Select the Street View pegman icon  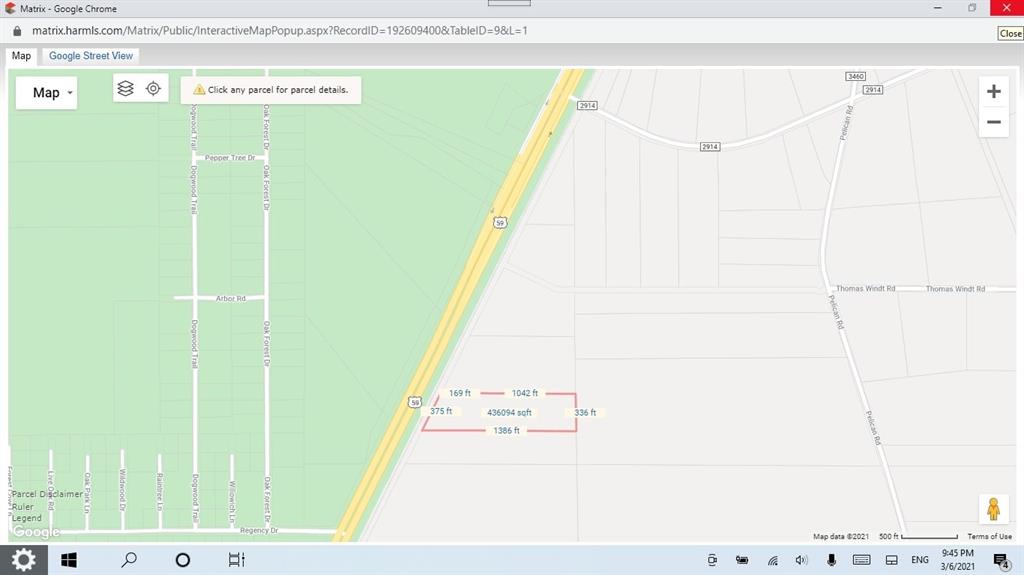tap(993, 509)
